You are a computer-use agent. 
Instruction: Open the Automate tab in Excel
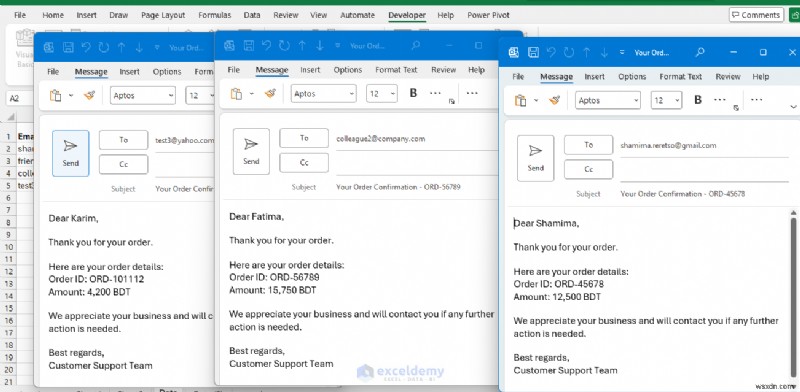(357, 15)
